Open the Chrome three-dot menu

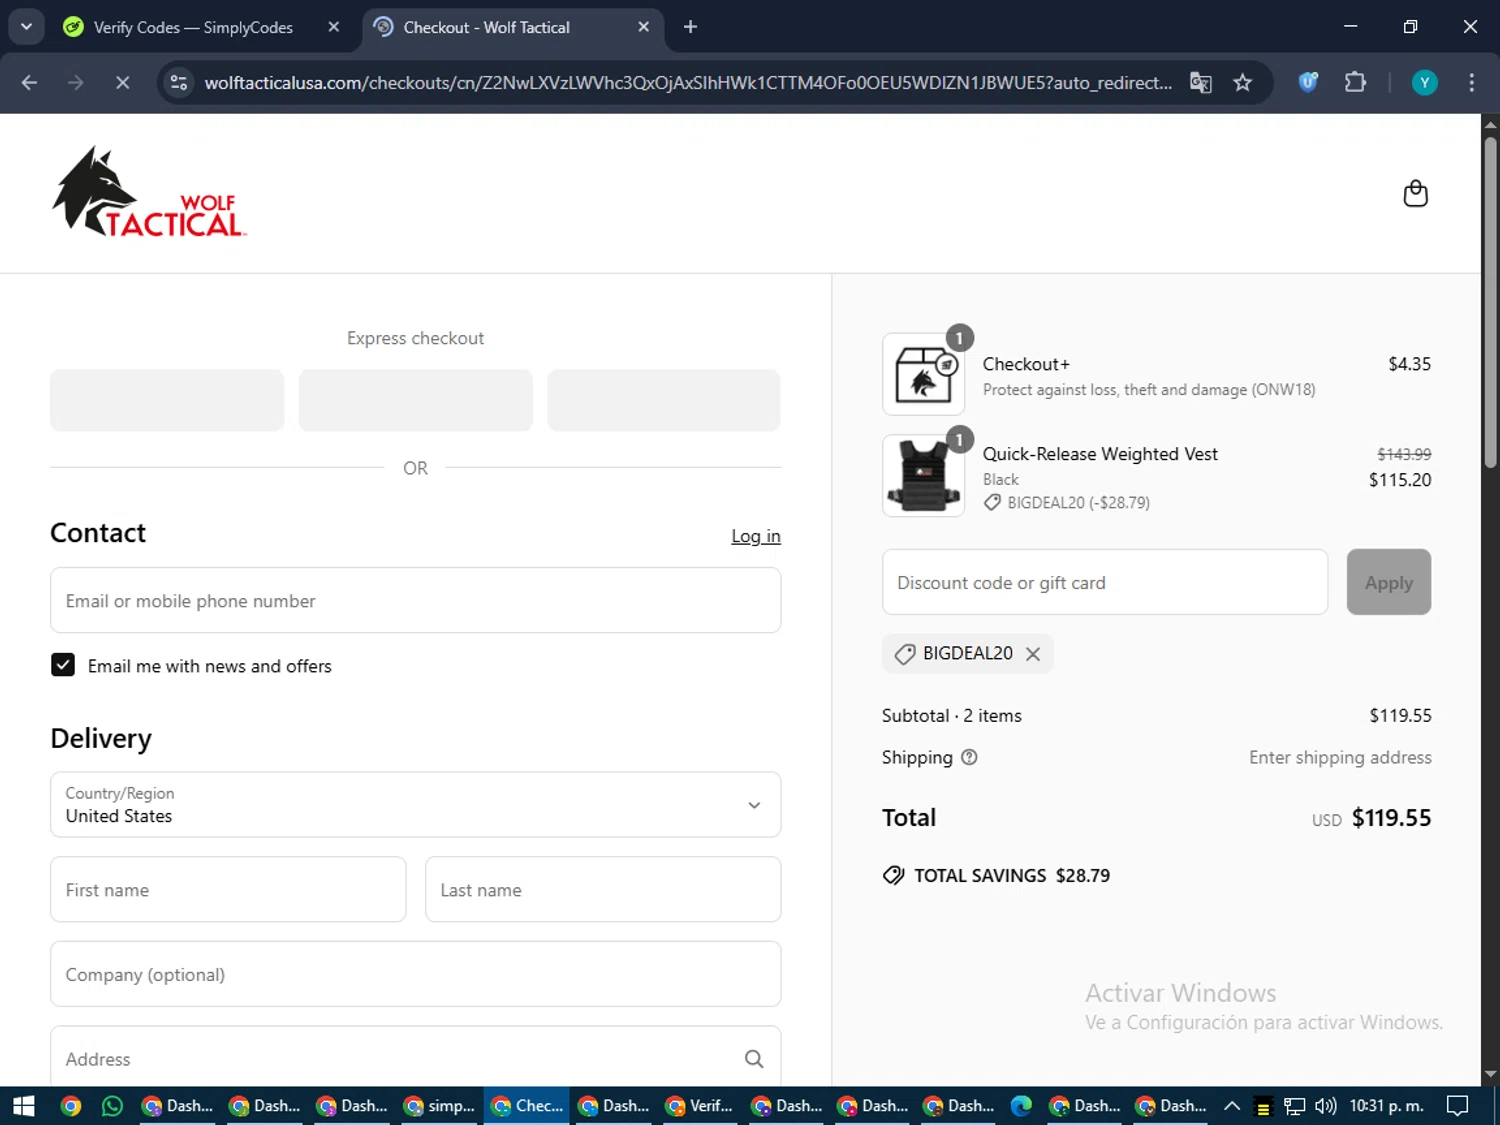click(x=1471, y=83)
